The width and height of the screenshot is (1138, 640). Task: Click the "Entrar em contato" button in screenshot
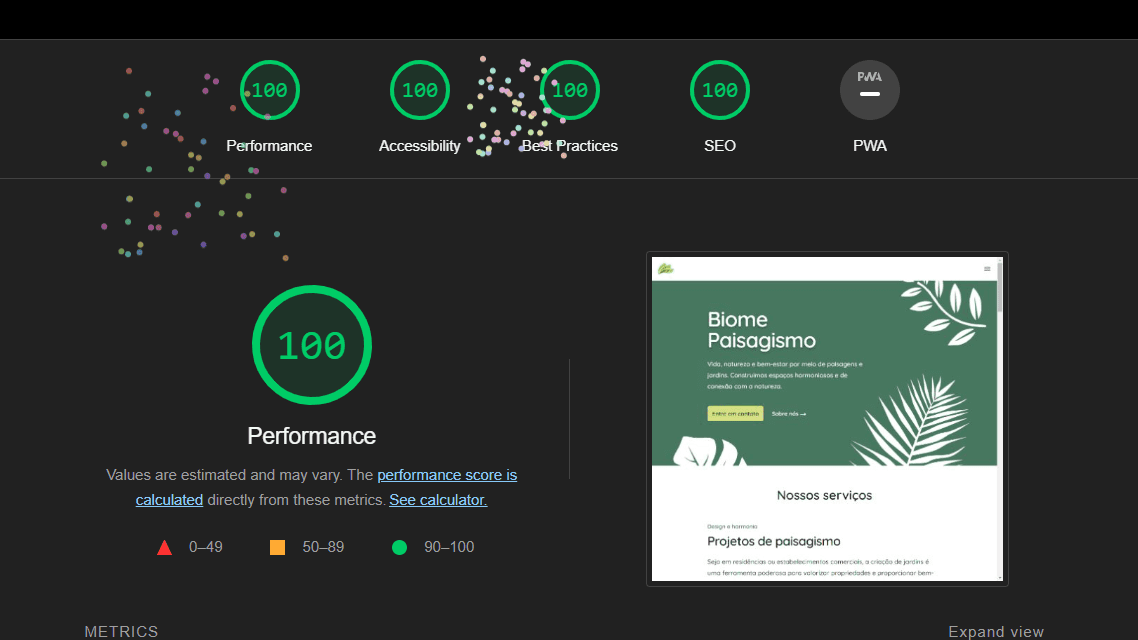[x=735, y=413]
